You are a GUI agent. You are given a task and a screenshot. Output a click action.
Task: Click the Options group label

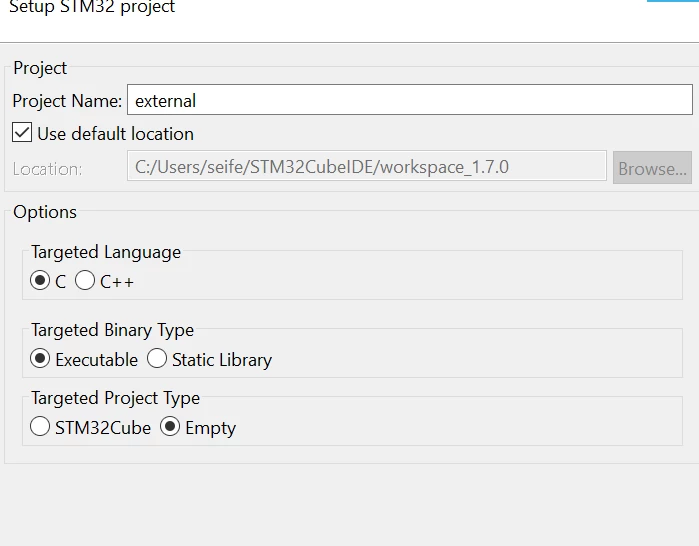pyautogui.click(x=45, y=212)
